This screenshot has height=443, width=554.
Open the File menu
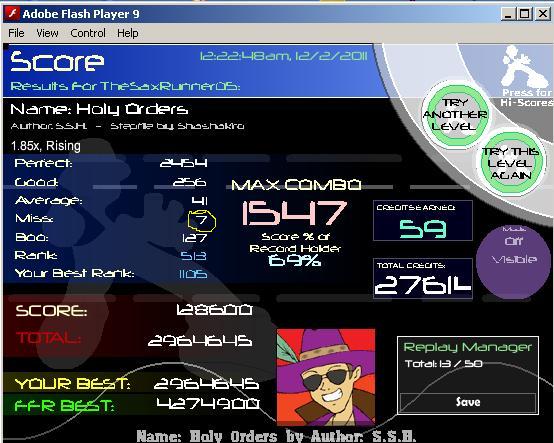pyautogui.click(x=16, y=33)
